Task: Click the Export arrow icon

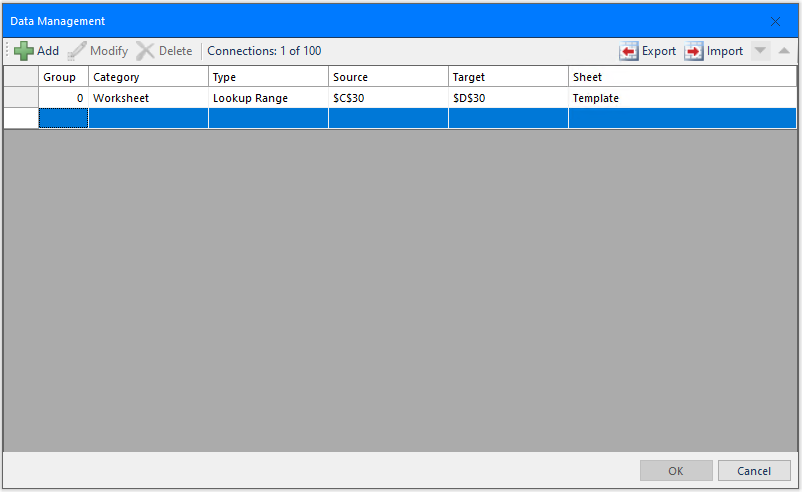Action: (628, 51)
